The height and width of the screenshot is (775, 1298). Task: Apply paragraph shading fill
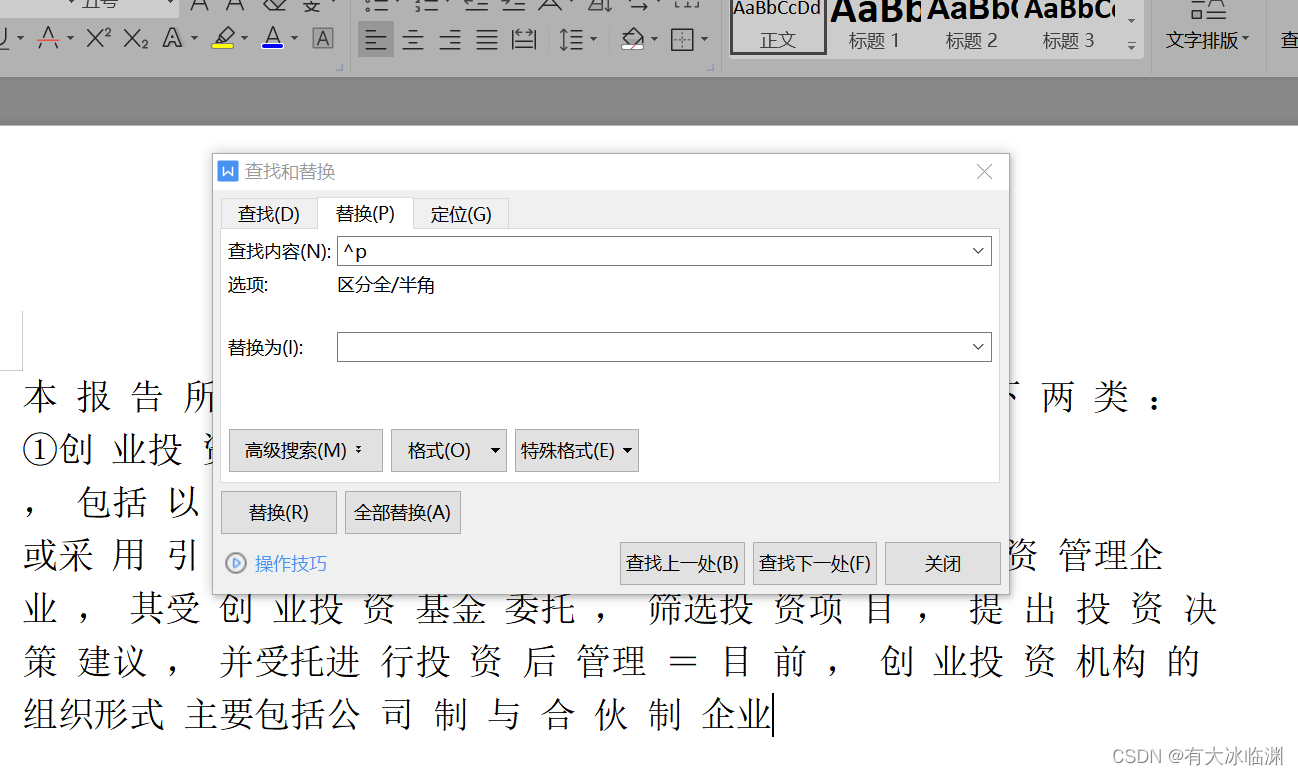click(632, 40)
